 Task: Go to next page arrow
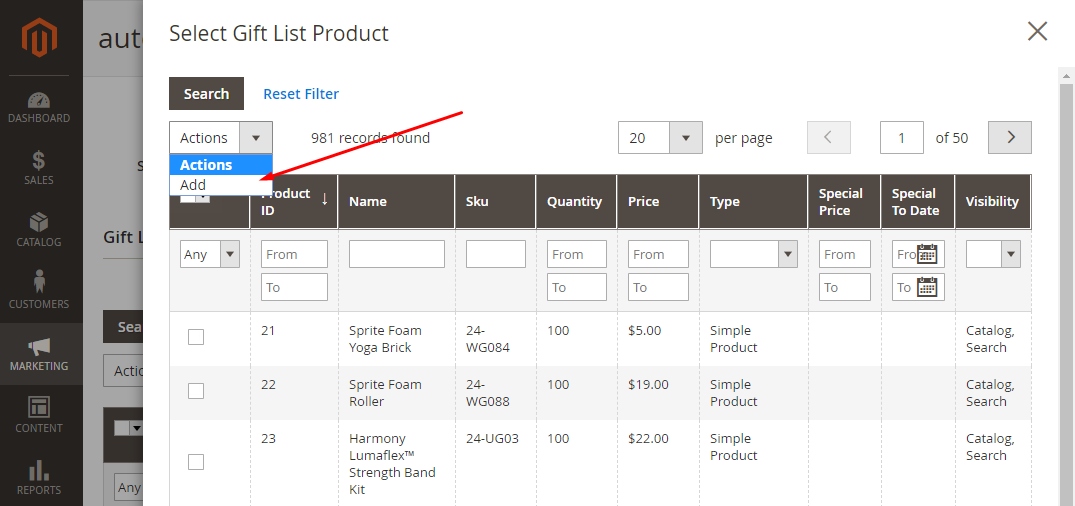point(1010,138)
